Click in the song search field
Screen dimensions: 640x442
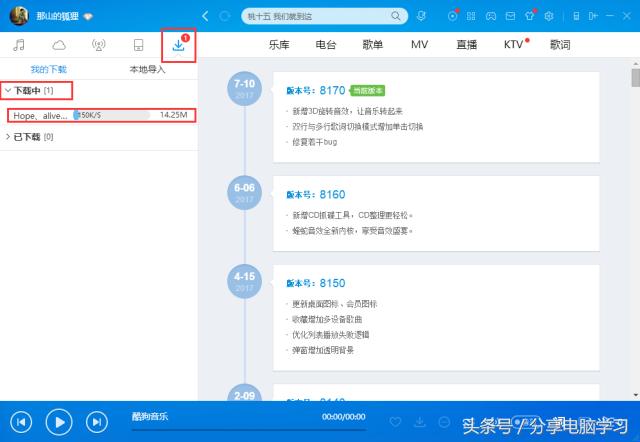tap(320, 16)
